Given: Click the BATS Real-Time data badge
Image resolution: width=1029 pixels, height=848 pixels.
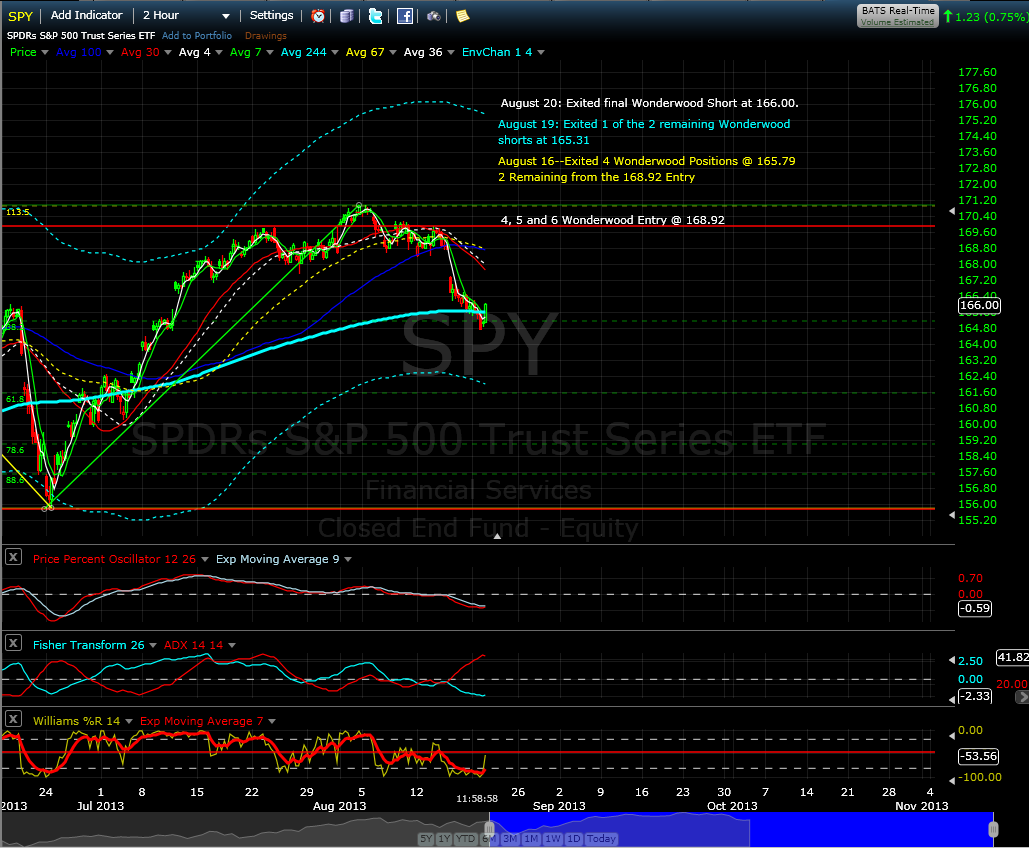Looking at the screenshot, I should [897, 16].
